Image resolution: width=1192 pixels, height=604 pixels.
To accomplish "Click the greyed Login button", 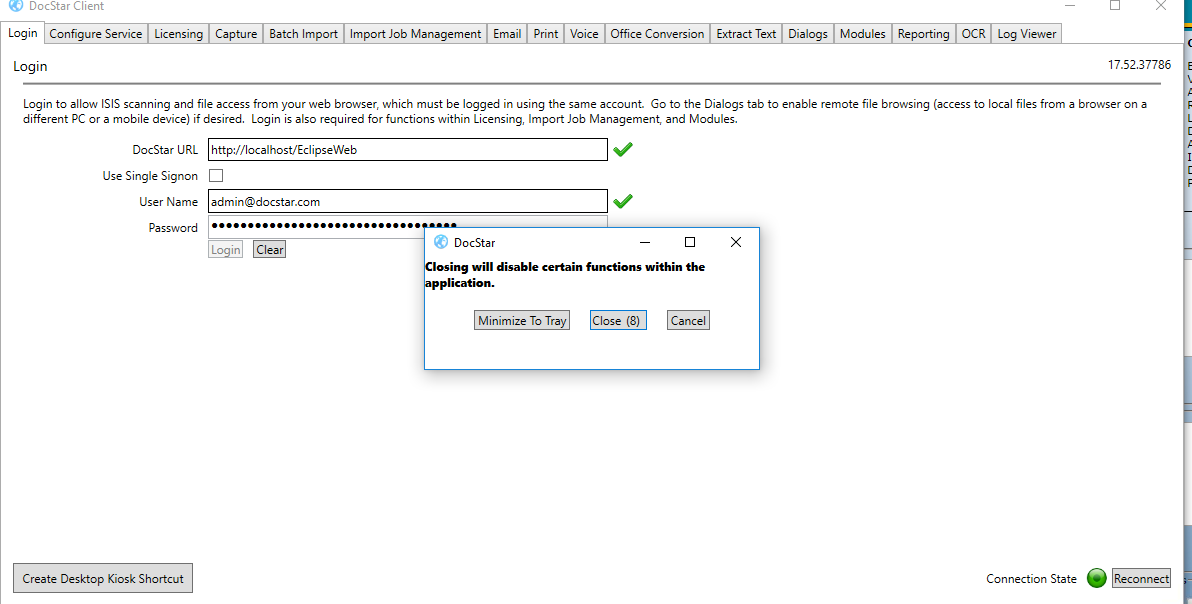I will tap(226, 249).
